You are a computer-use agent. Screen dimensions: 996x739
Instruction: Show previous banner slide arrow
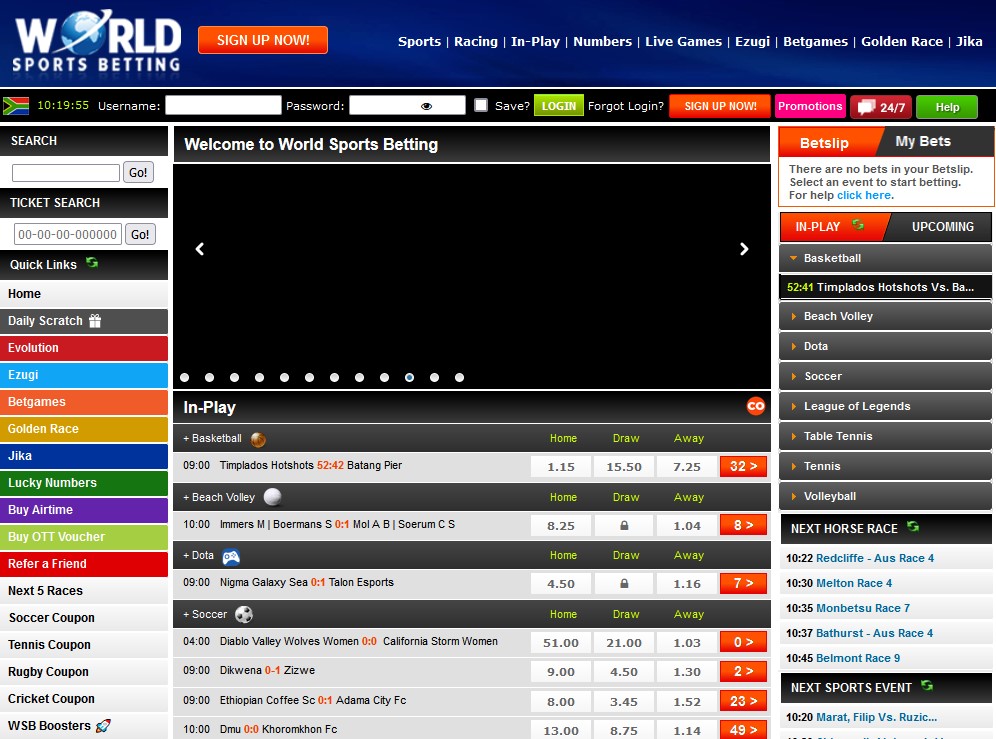tap(199, 249)
